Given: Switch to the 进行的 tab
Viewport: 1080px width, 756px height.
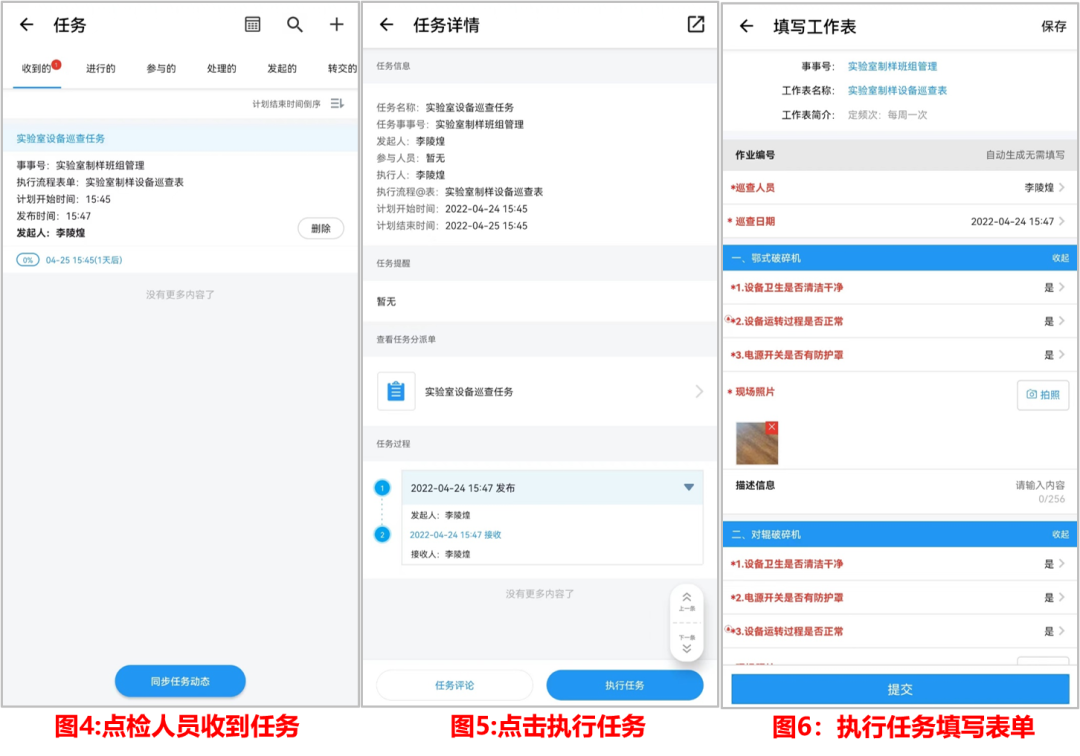Looking at the screenshot, I should pos(100,69).
